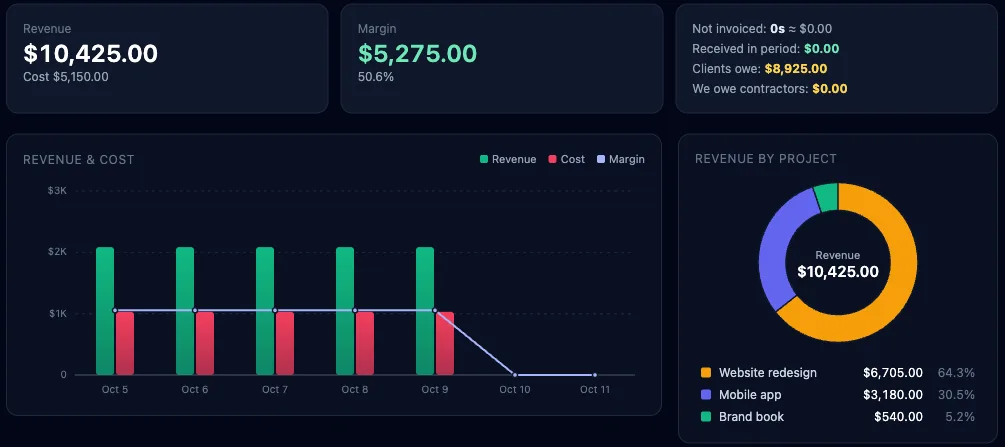Click the margin line point at Oct 11
This screenshot has width=1005, height=447.
click(595, 375)
